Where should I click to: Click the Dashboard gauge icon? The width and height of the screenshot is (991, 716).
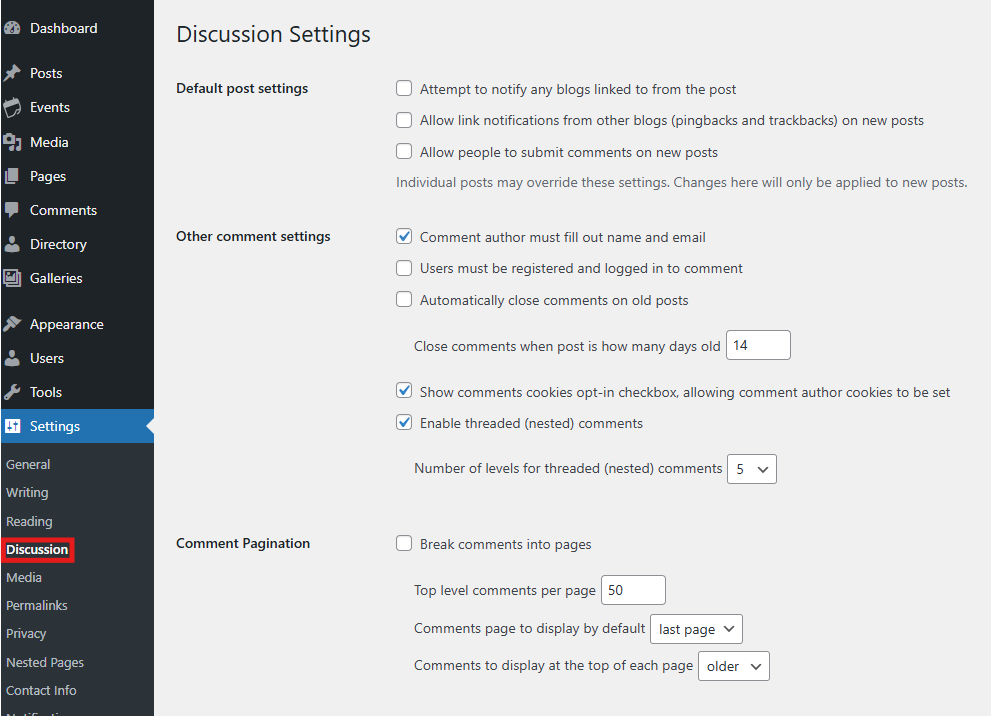12,28
